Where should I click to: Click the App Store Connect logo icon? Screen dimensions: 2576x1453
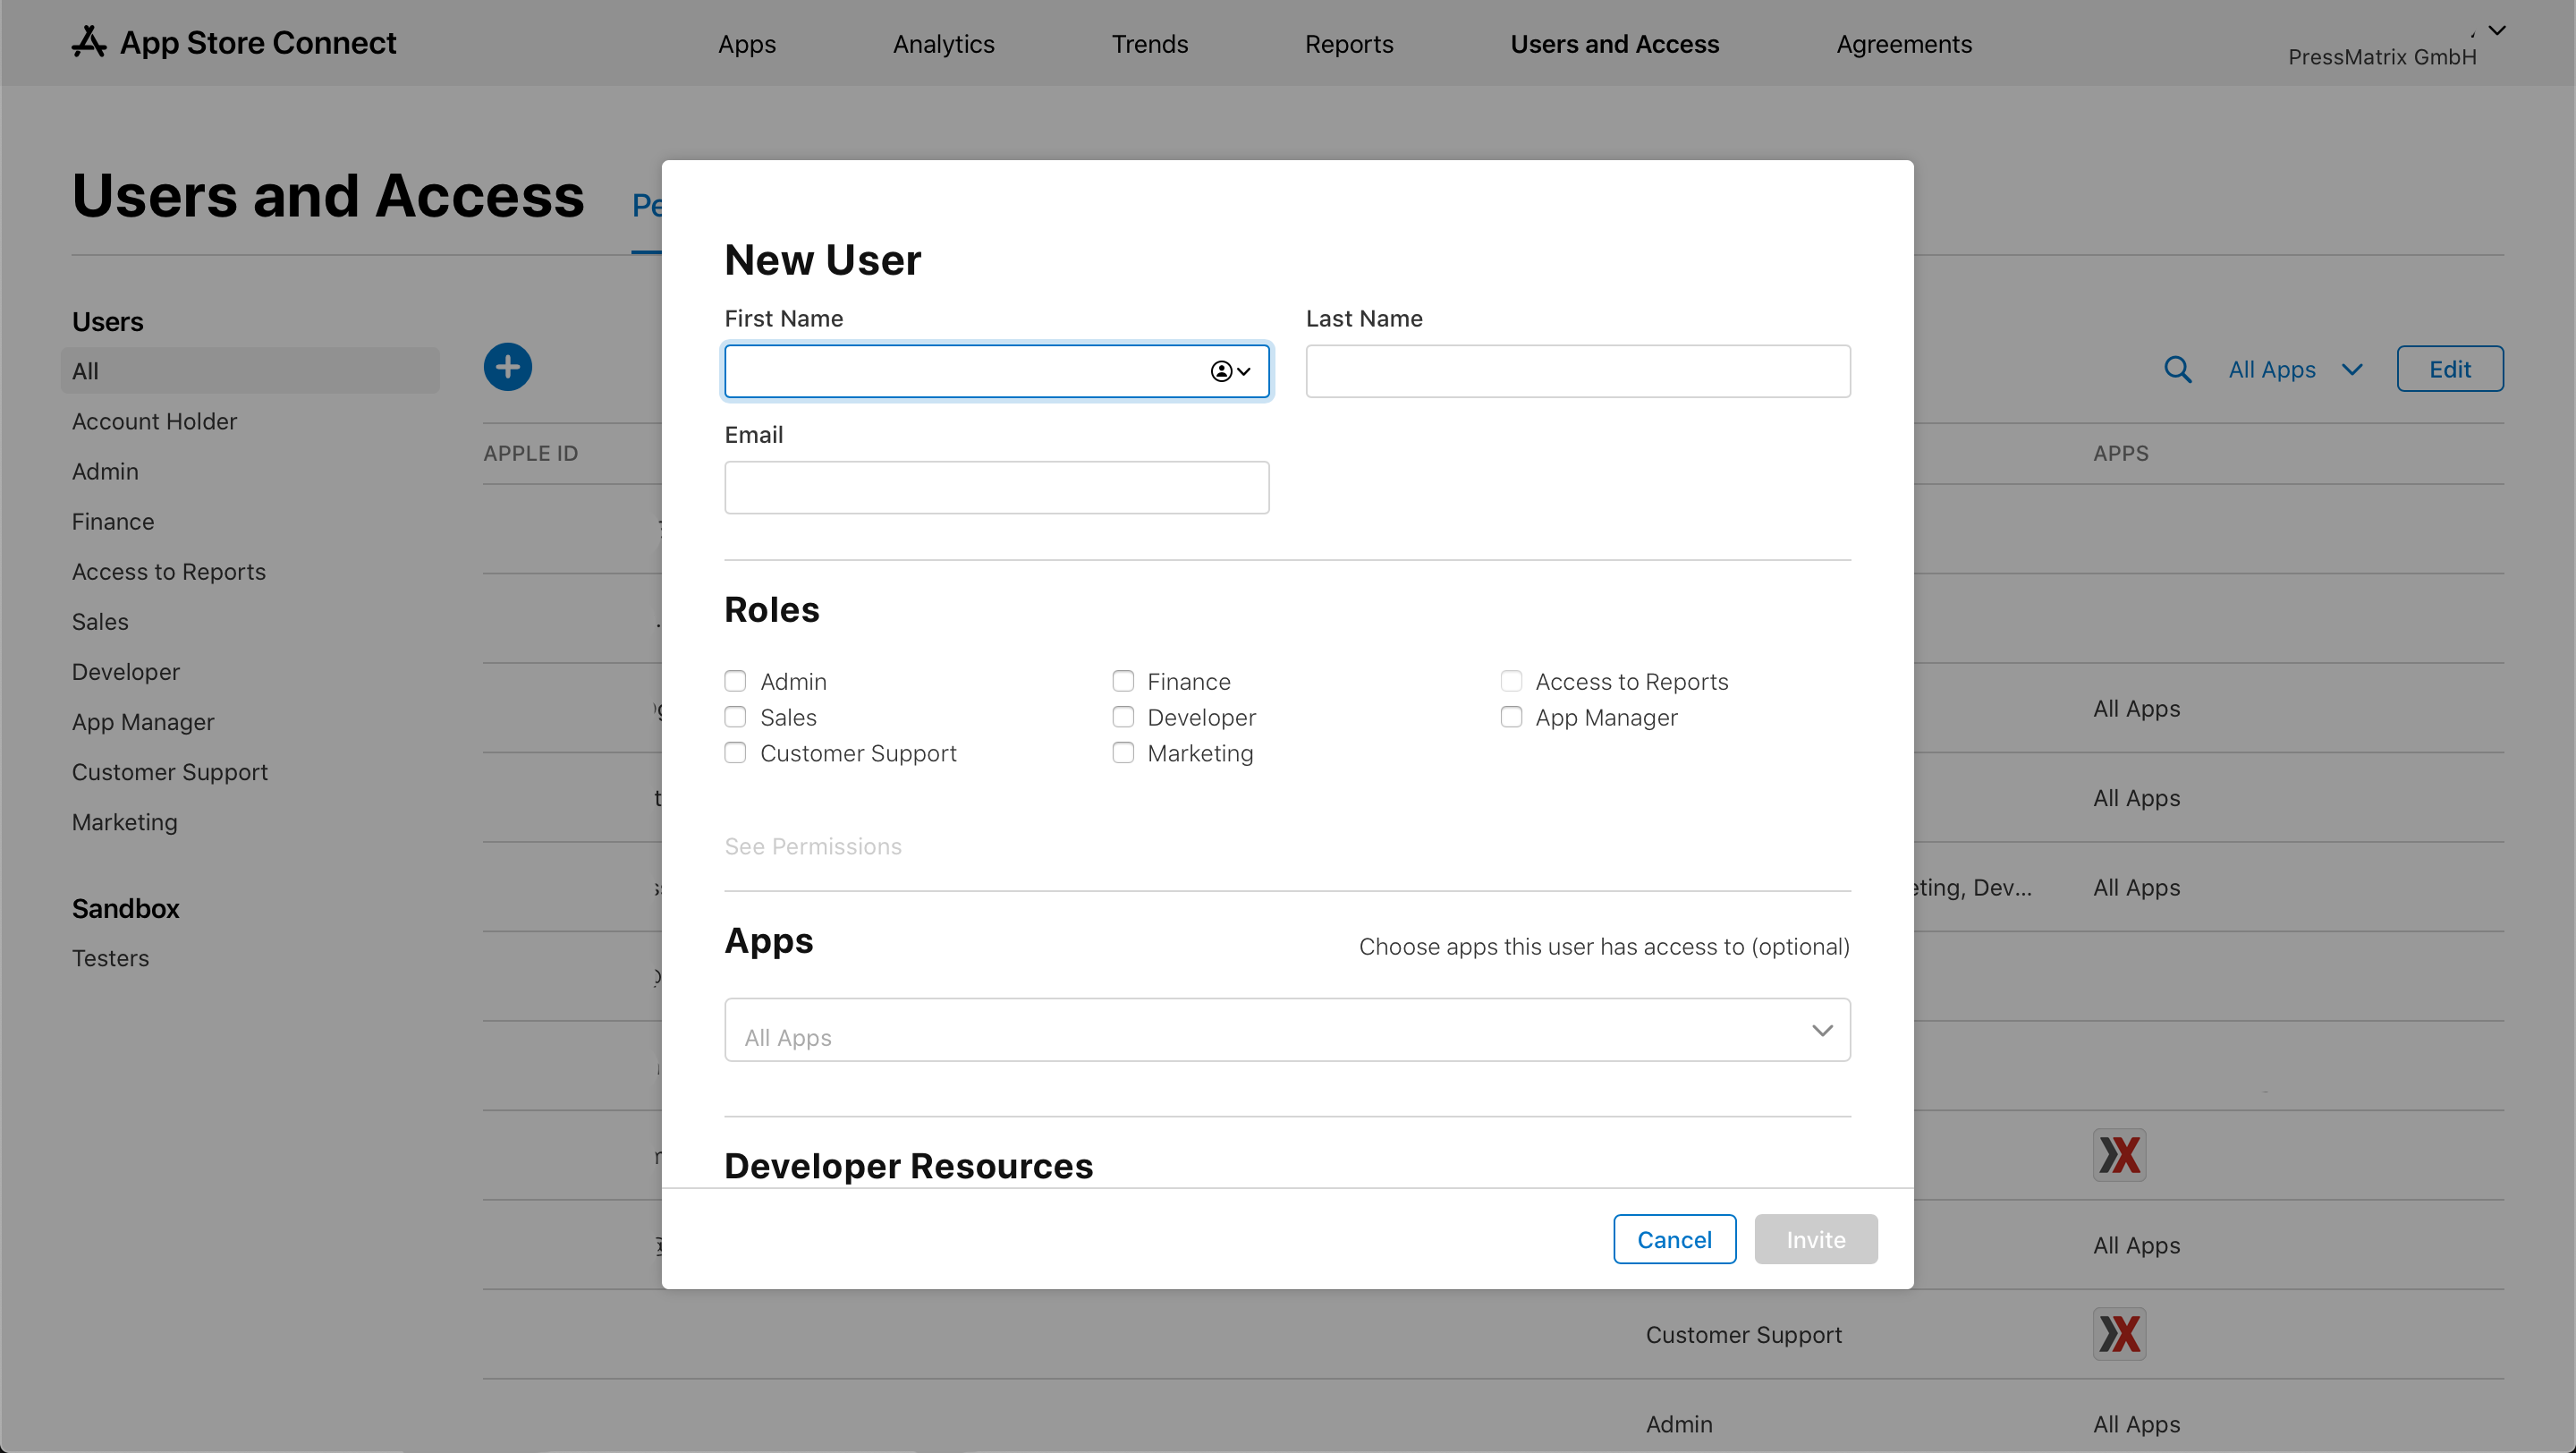coord(89,42)
